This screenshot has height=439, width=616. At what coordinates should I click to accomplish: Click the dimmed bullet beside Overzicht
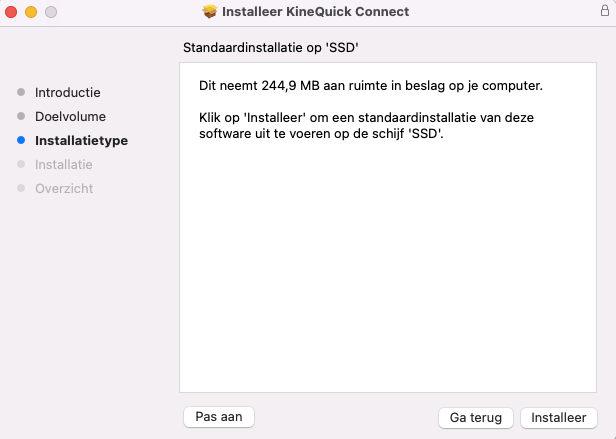pos(21,188)
